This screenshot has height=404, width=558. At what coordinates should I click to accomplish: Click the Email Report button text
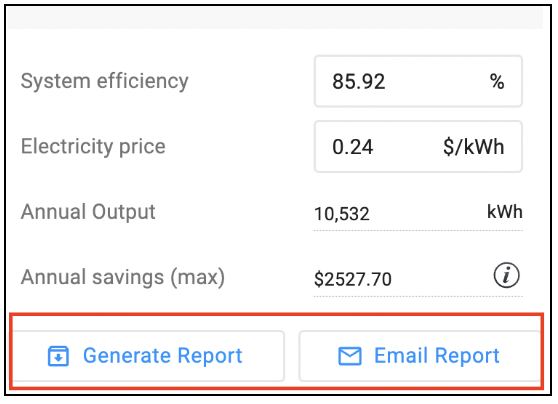tap(437, 356)
